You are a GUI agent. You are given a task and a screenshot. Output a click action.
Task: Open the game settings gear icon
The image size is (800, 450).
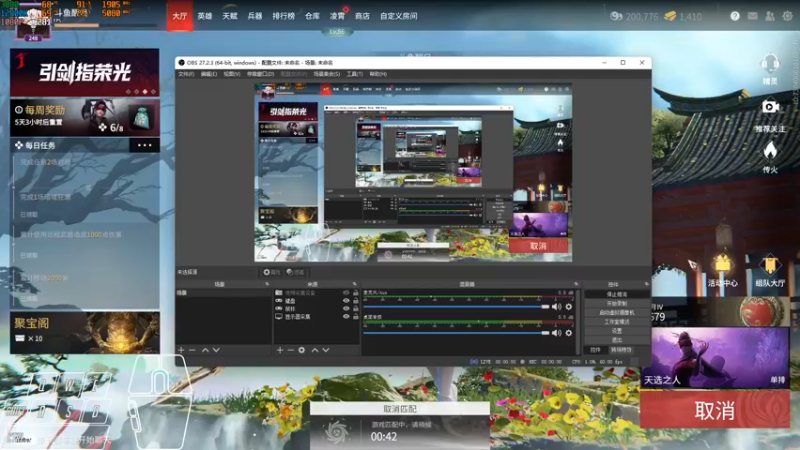tap(787, 16)
